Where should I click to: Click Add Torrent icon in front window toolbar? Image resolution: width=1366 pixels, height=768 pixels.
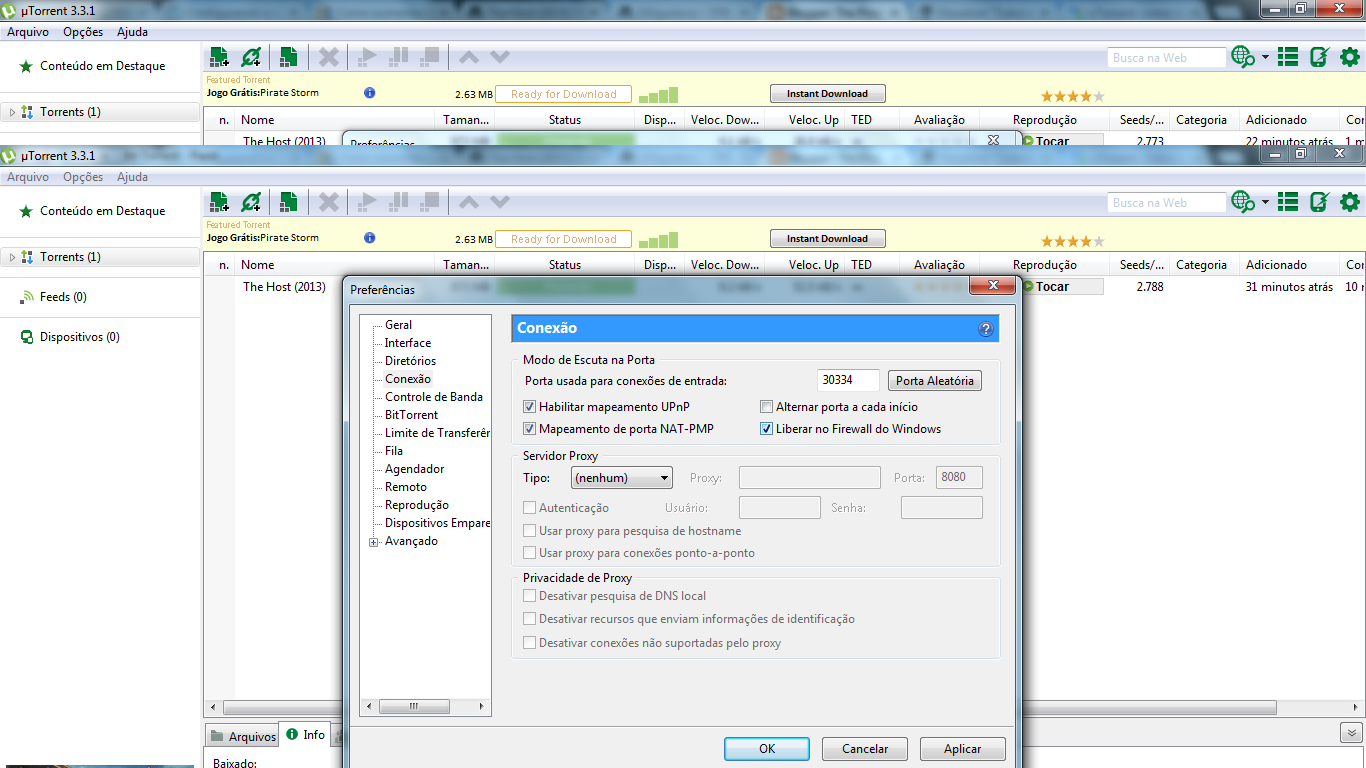(x=219, y=202)
